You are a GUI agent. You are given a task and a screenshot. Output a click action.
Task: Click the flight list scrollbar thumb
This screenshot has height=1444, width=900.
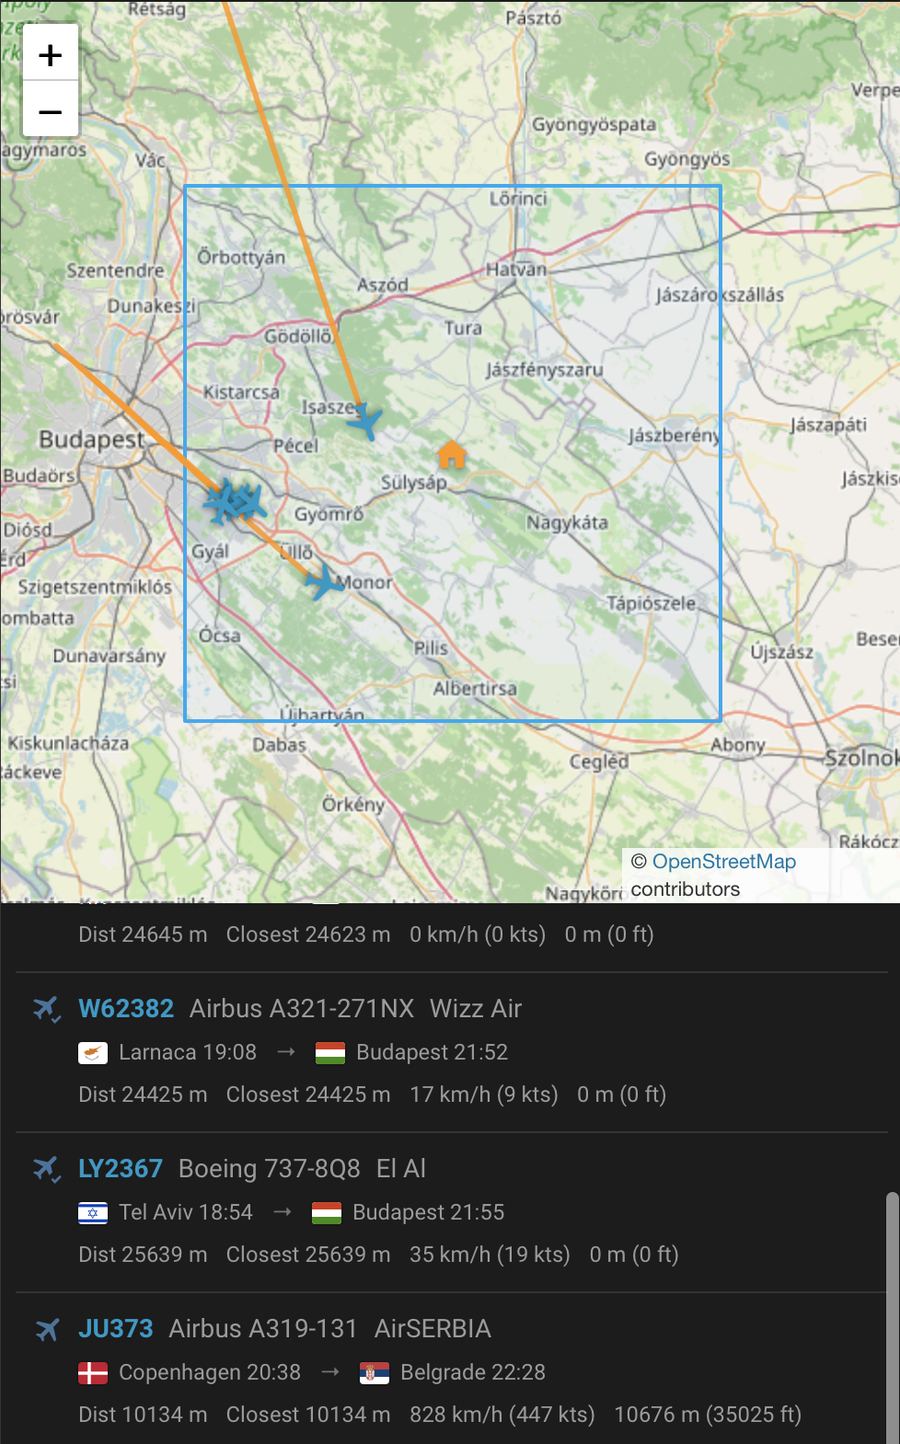(x=892, y=1317)
